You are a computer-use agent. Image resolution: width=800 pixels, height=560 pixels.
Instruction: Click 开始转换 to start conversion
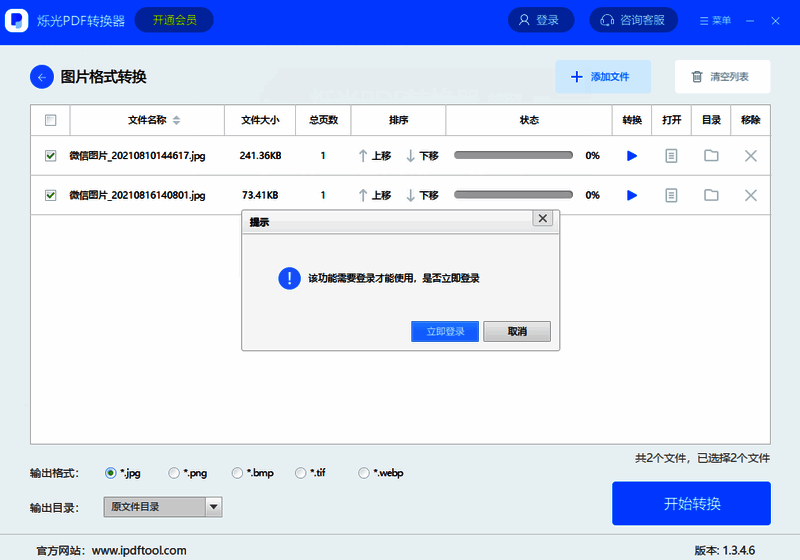[691, 503]
